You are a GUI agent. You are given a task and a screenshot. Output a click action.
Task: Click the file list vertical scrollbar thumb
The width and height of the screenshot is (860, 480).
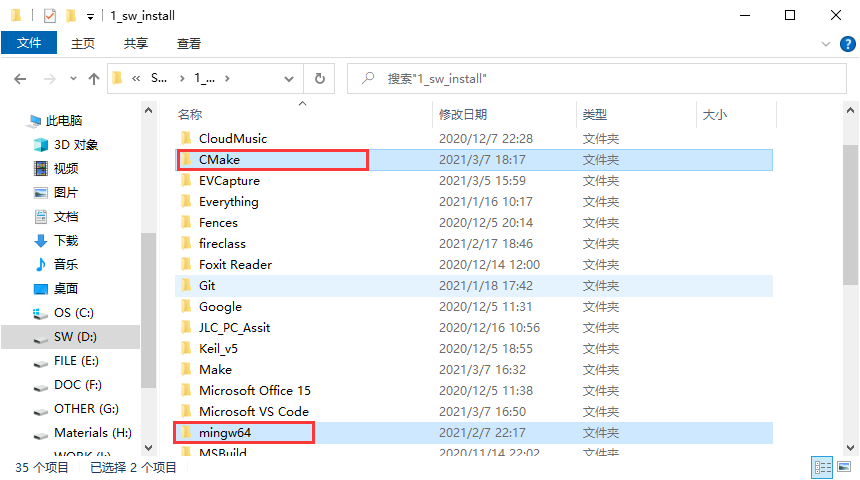coord(850,214)
